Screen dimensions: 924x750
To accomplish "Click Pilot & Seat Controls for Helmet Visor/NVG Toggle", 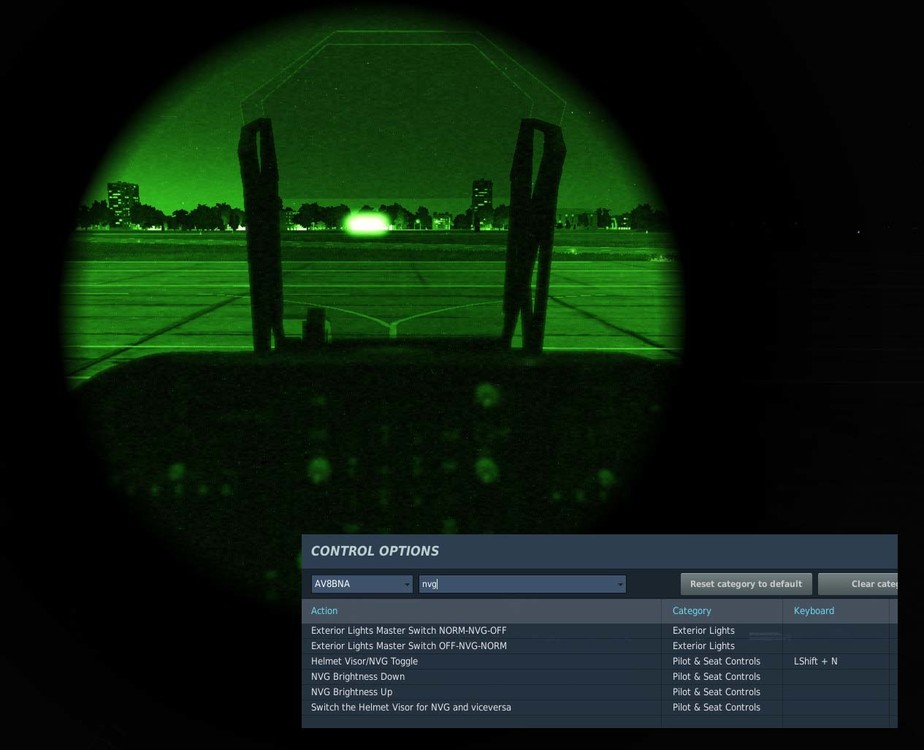I will (x=716, y=661).
